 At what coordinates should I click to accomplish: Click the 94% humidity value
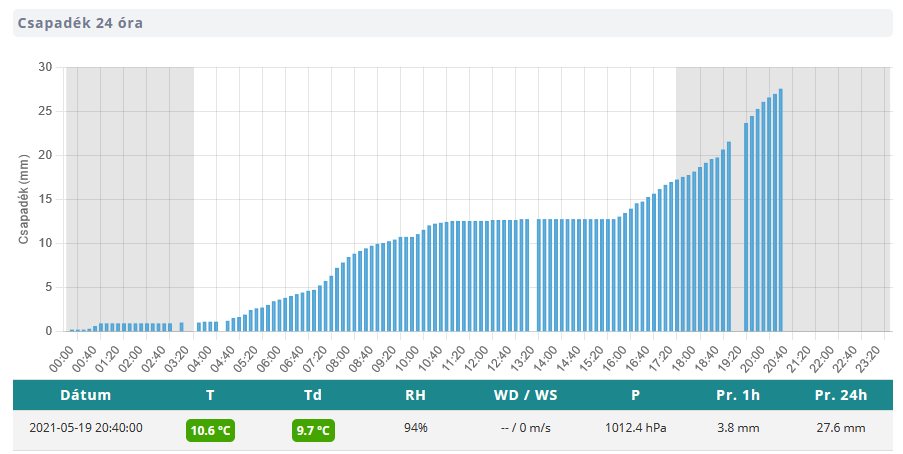click(x=415, y=428)
